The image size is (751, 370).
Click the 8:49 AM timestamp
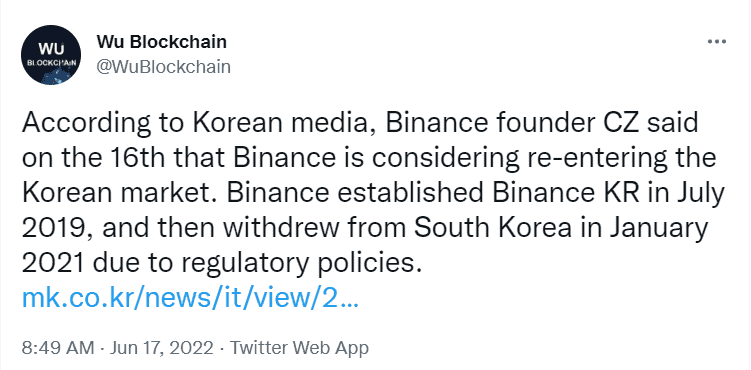pos(57,348)
